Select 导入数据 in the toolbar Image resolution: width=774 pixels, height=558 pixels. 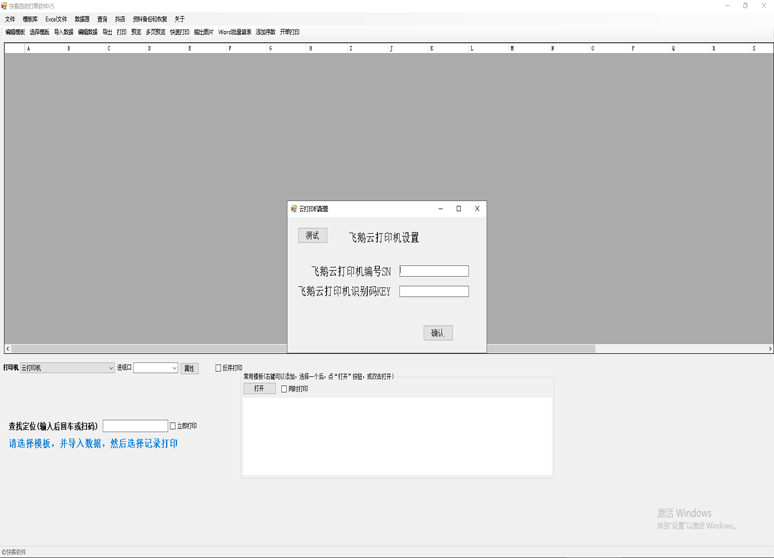64,32
